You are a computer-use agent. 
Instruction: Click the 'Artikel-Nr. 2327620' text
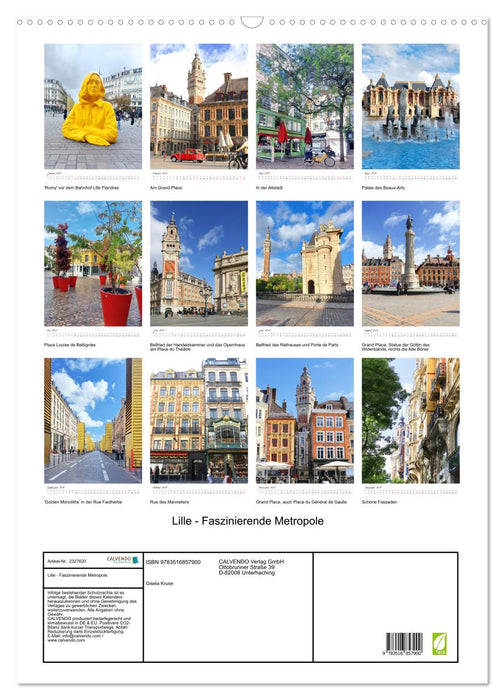pyautogui.click(x=67, y=561)
